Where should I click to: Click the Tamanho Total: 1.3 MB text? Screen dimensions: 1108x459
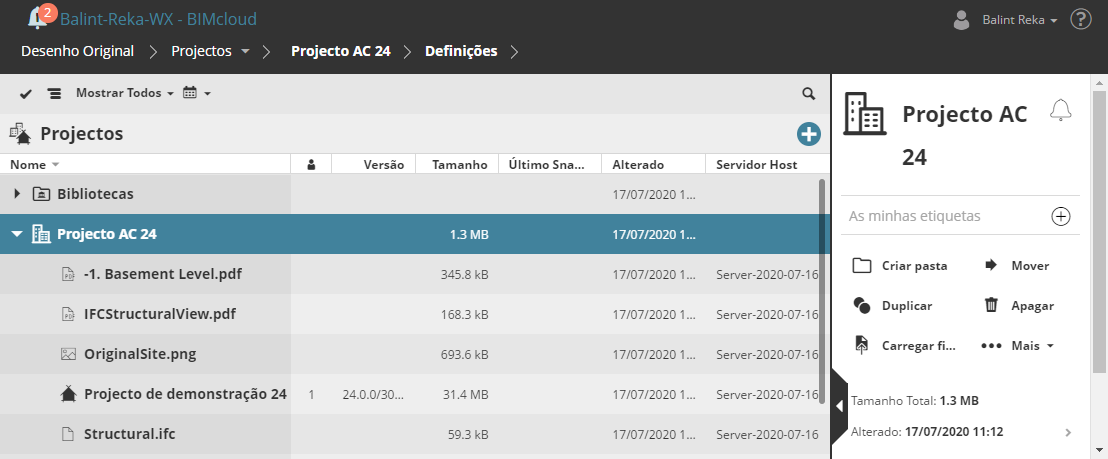point(915,401)
